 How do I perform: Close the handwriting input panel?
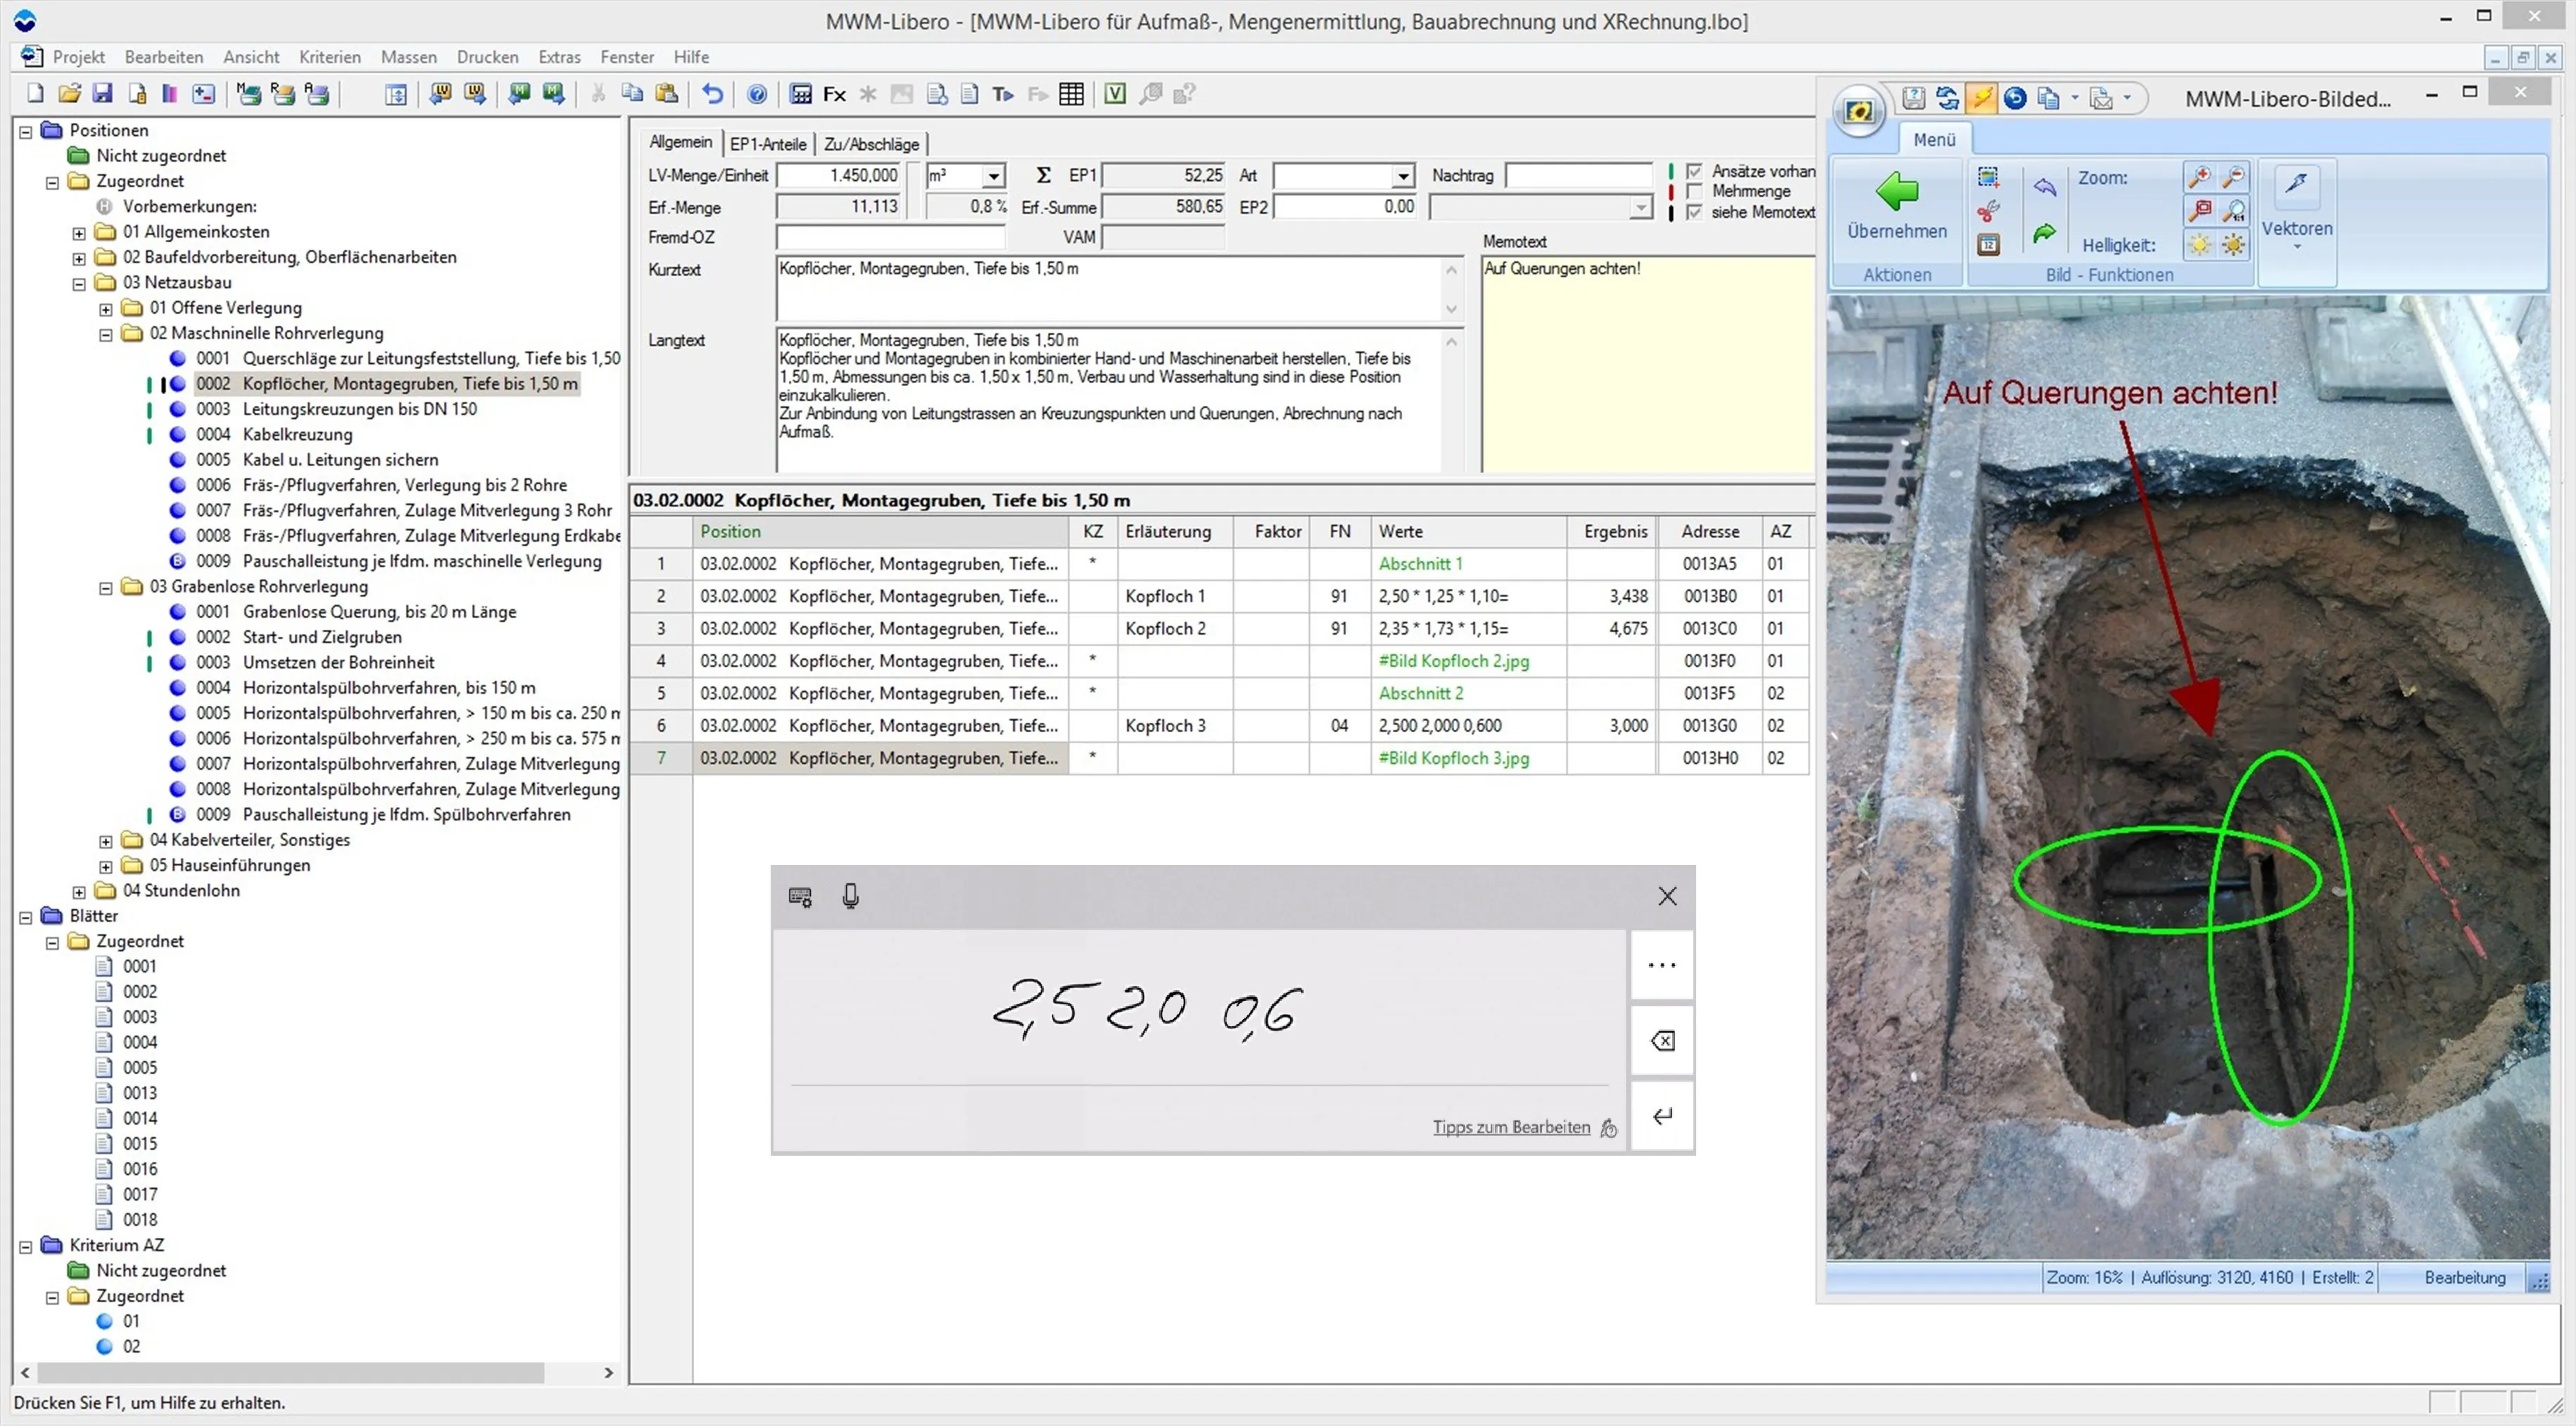(1666, 896)
